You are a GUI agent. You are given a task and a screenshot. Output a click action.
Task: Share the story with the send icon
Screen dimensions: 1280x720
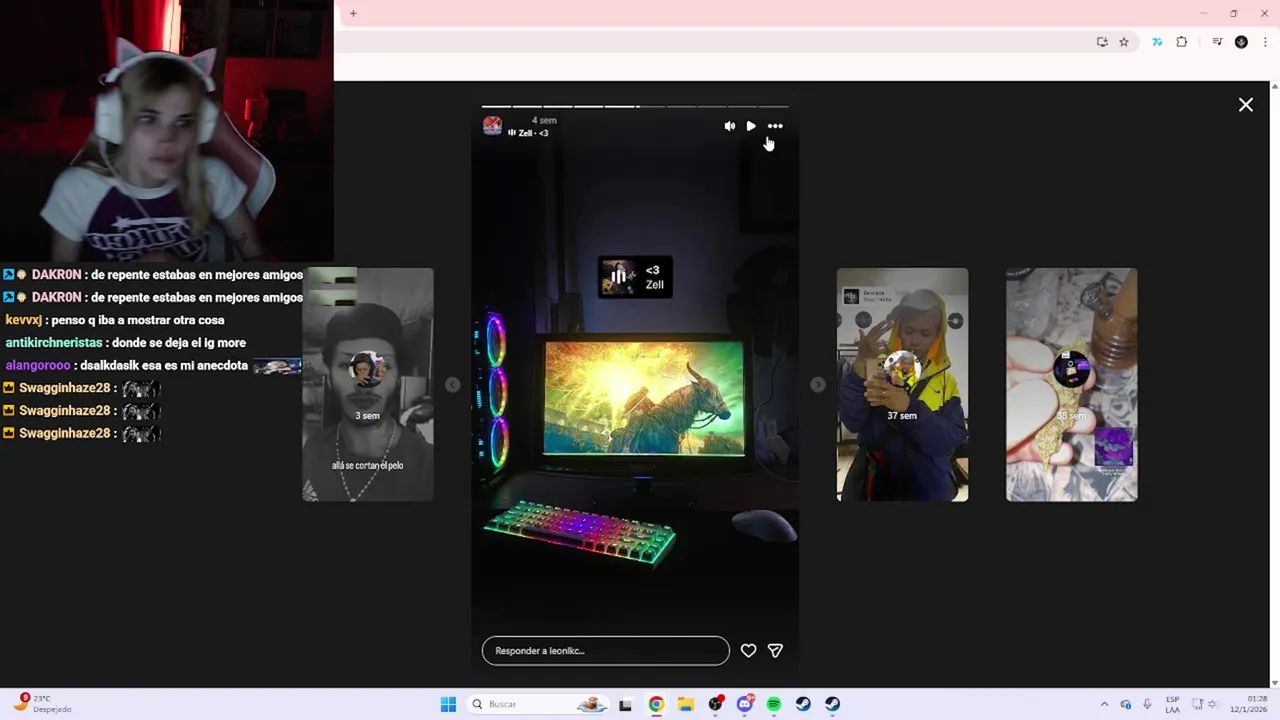[775, 651]
